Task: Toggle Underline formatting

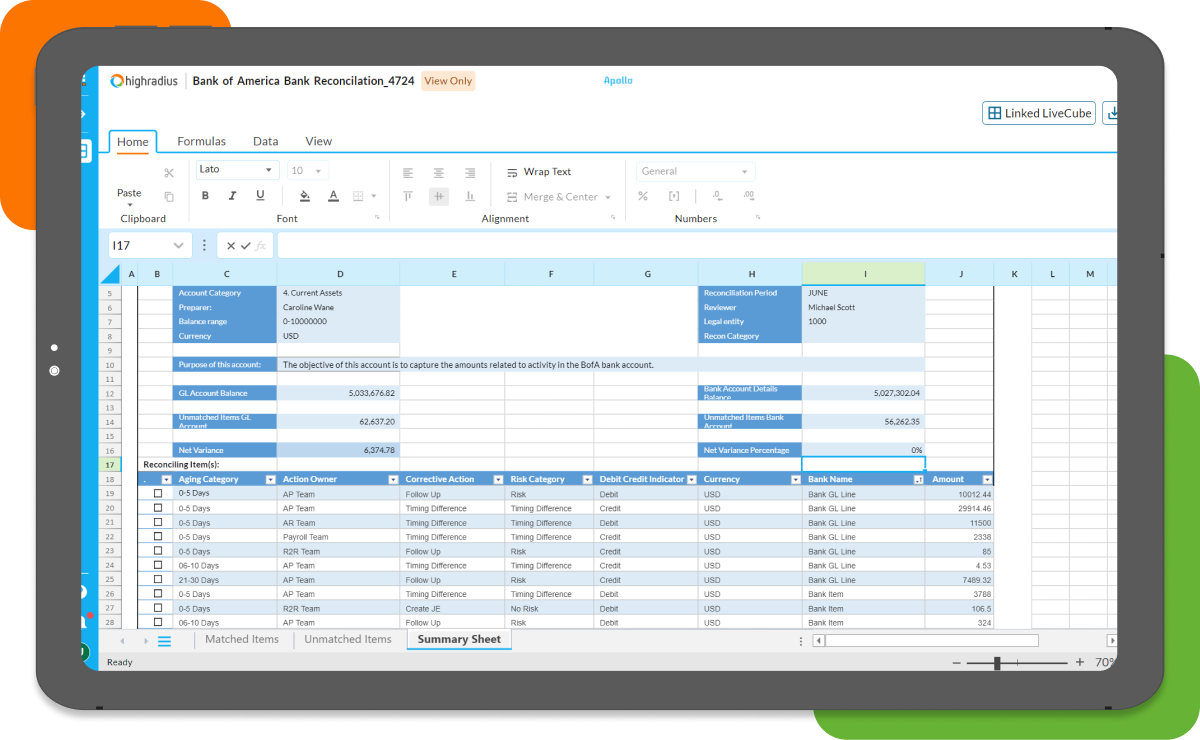Action: point(260,196)
